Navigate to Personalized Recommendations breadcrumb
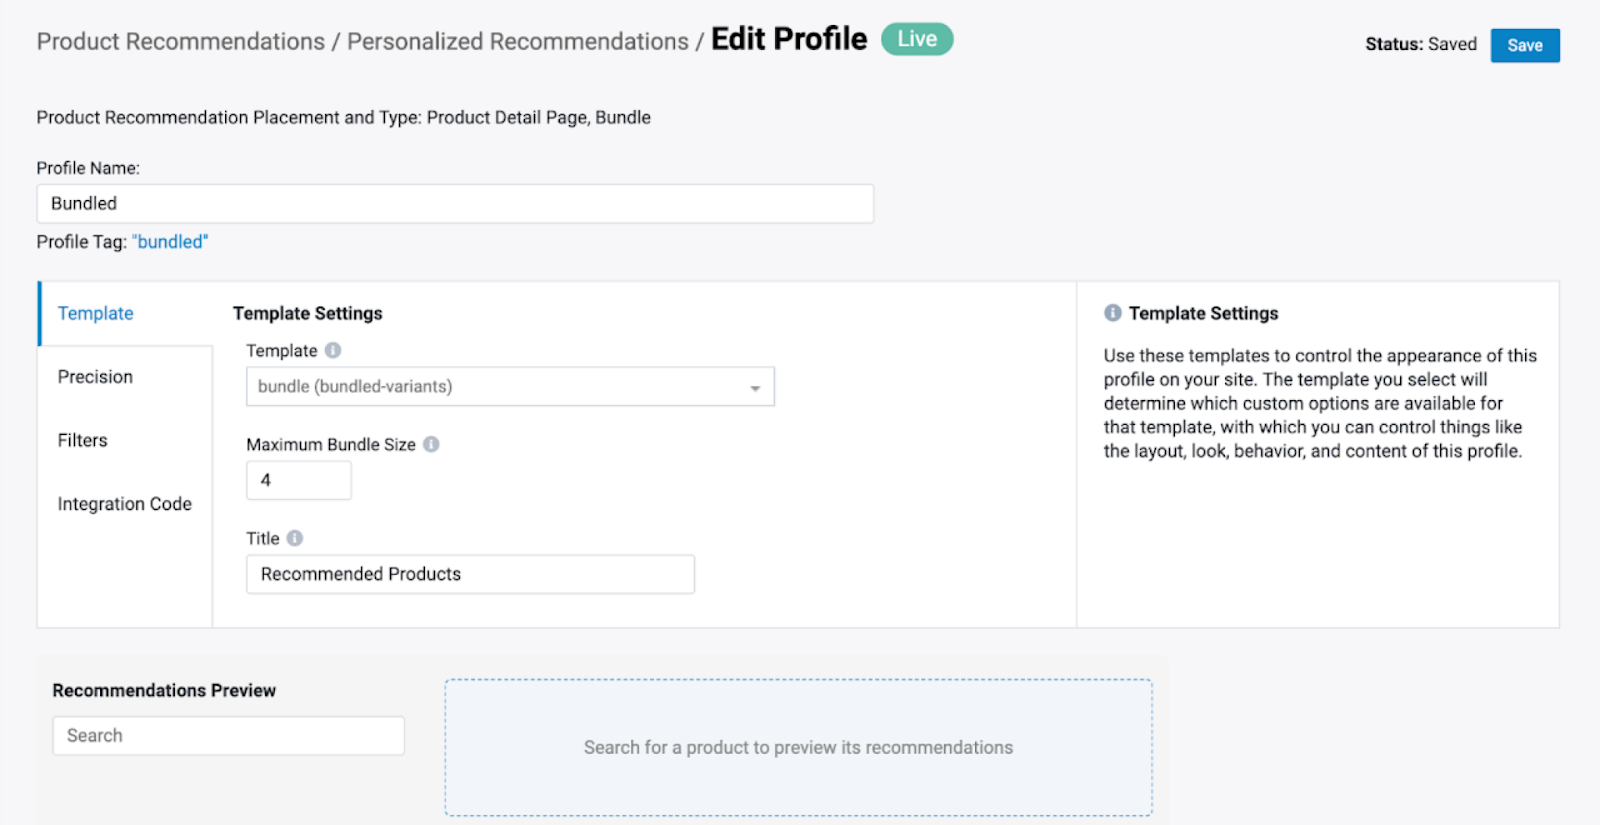 tap(518, 41)
